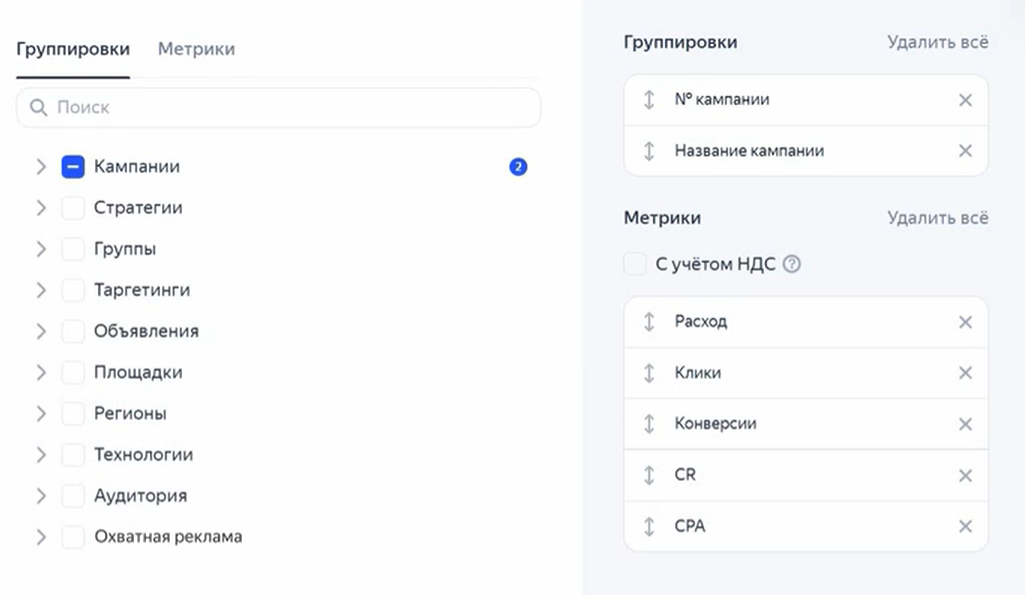Remove the Клики metric with its X icon
Screen dimensions: 1025x595
point(965,373)
